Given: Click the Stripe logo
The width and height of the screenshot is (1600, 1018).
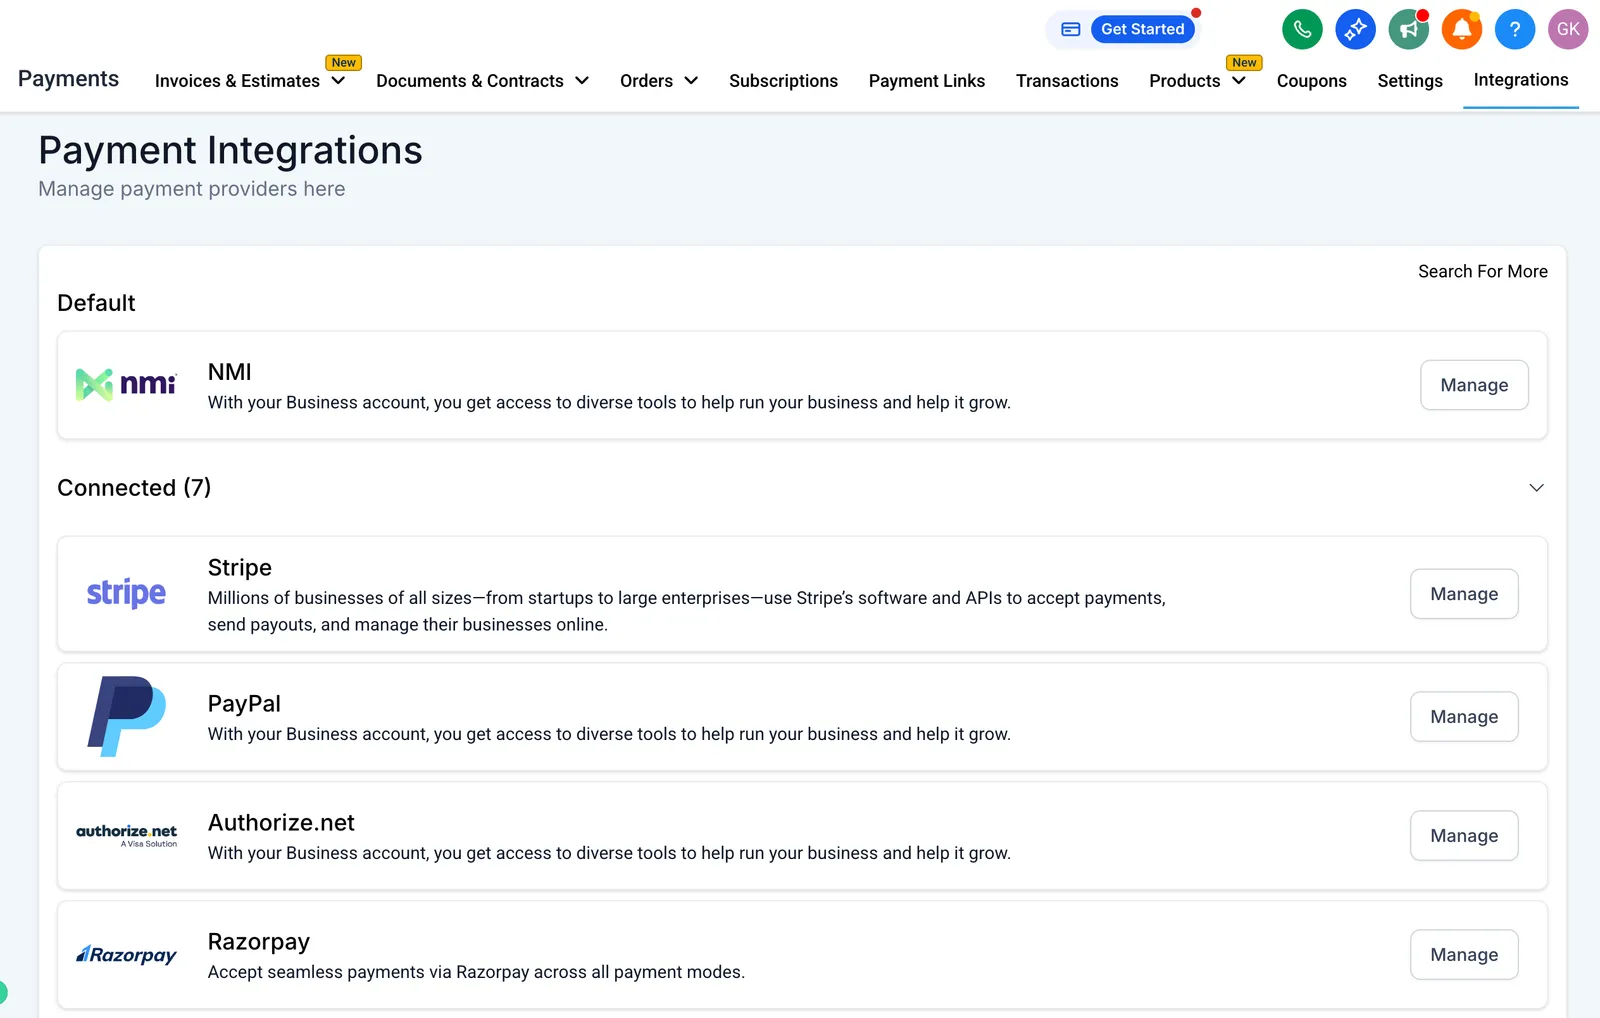Looking at the screenshot, I should tap(126, 593).
